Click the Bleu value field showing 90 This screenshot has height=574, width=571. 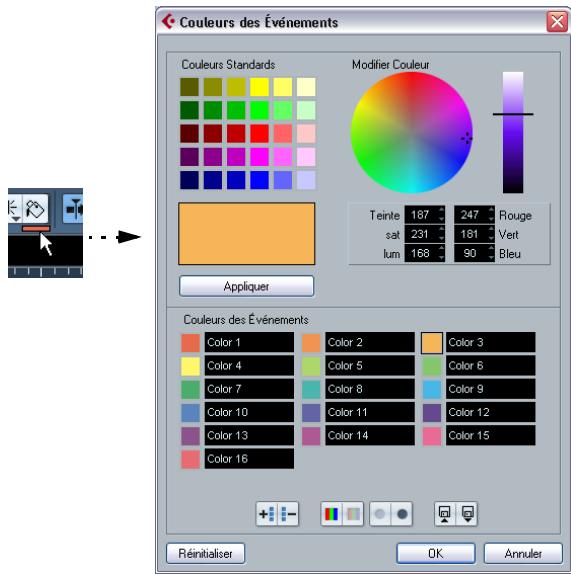pyautogui.click(x=470, y=253)
